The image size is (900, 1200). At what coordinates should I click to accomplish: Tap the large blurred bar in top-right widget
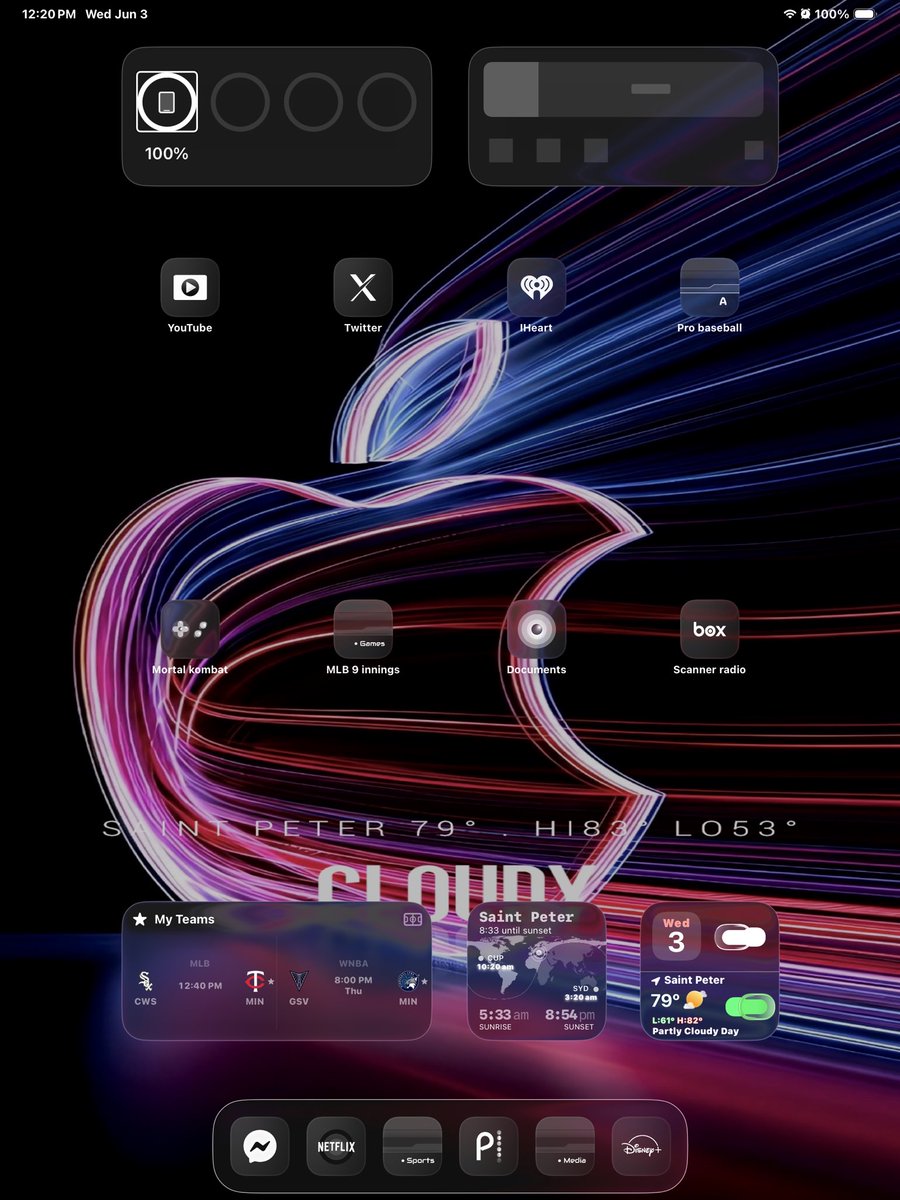coord(623,90)
